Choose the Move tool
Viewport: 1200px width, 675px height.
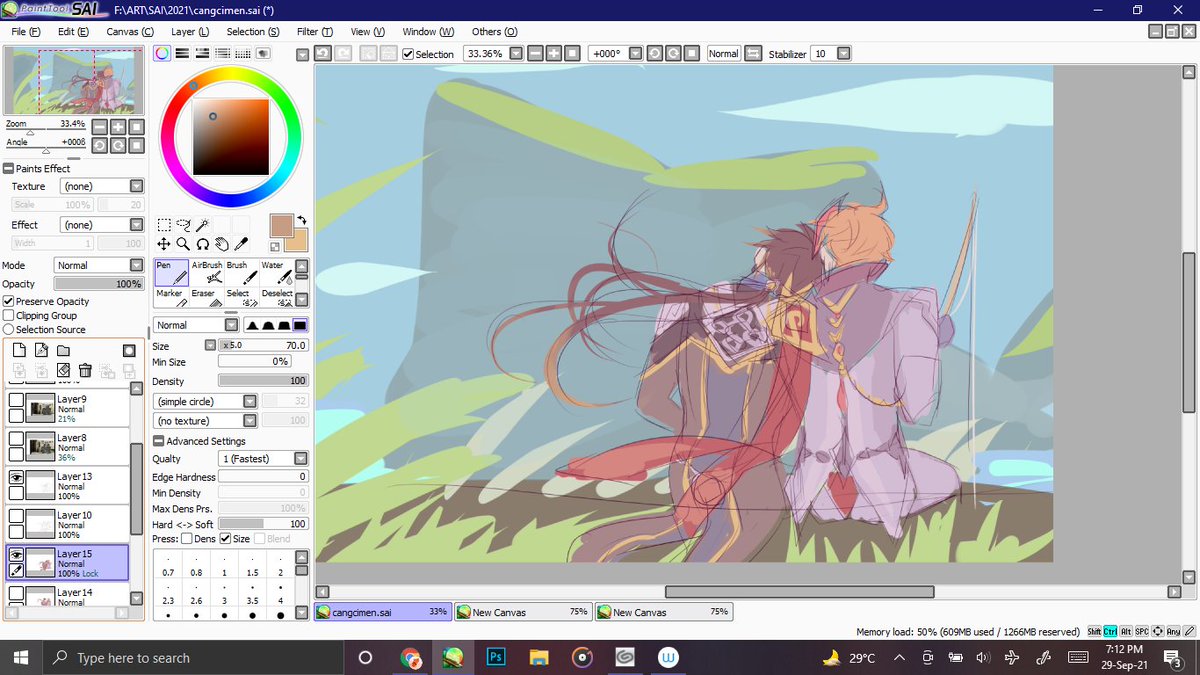[164, 243]
